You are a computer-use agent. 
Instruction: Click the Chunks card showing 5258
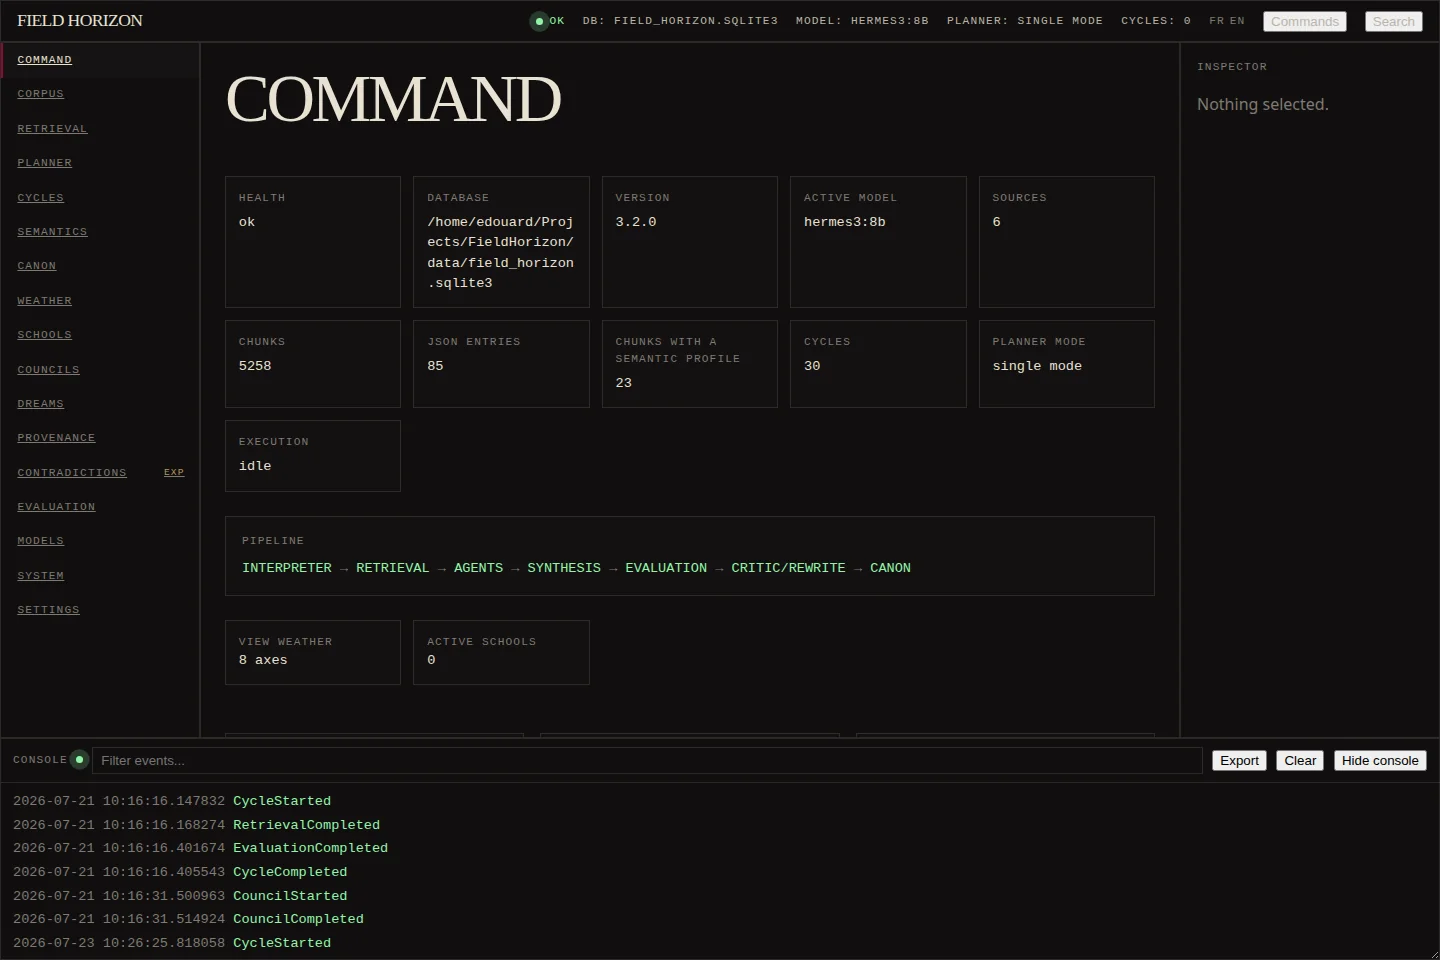[313, 364]
